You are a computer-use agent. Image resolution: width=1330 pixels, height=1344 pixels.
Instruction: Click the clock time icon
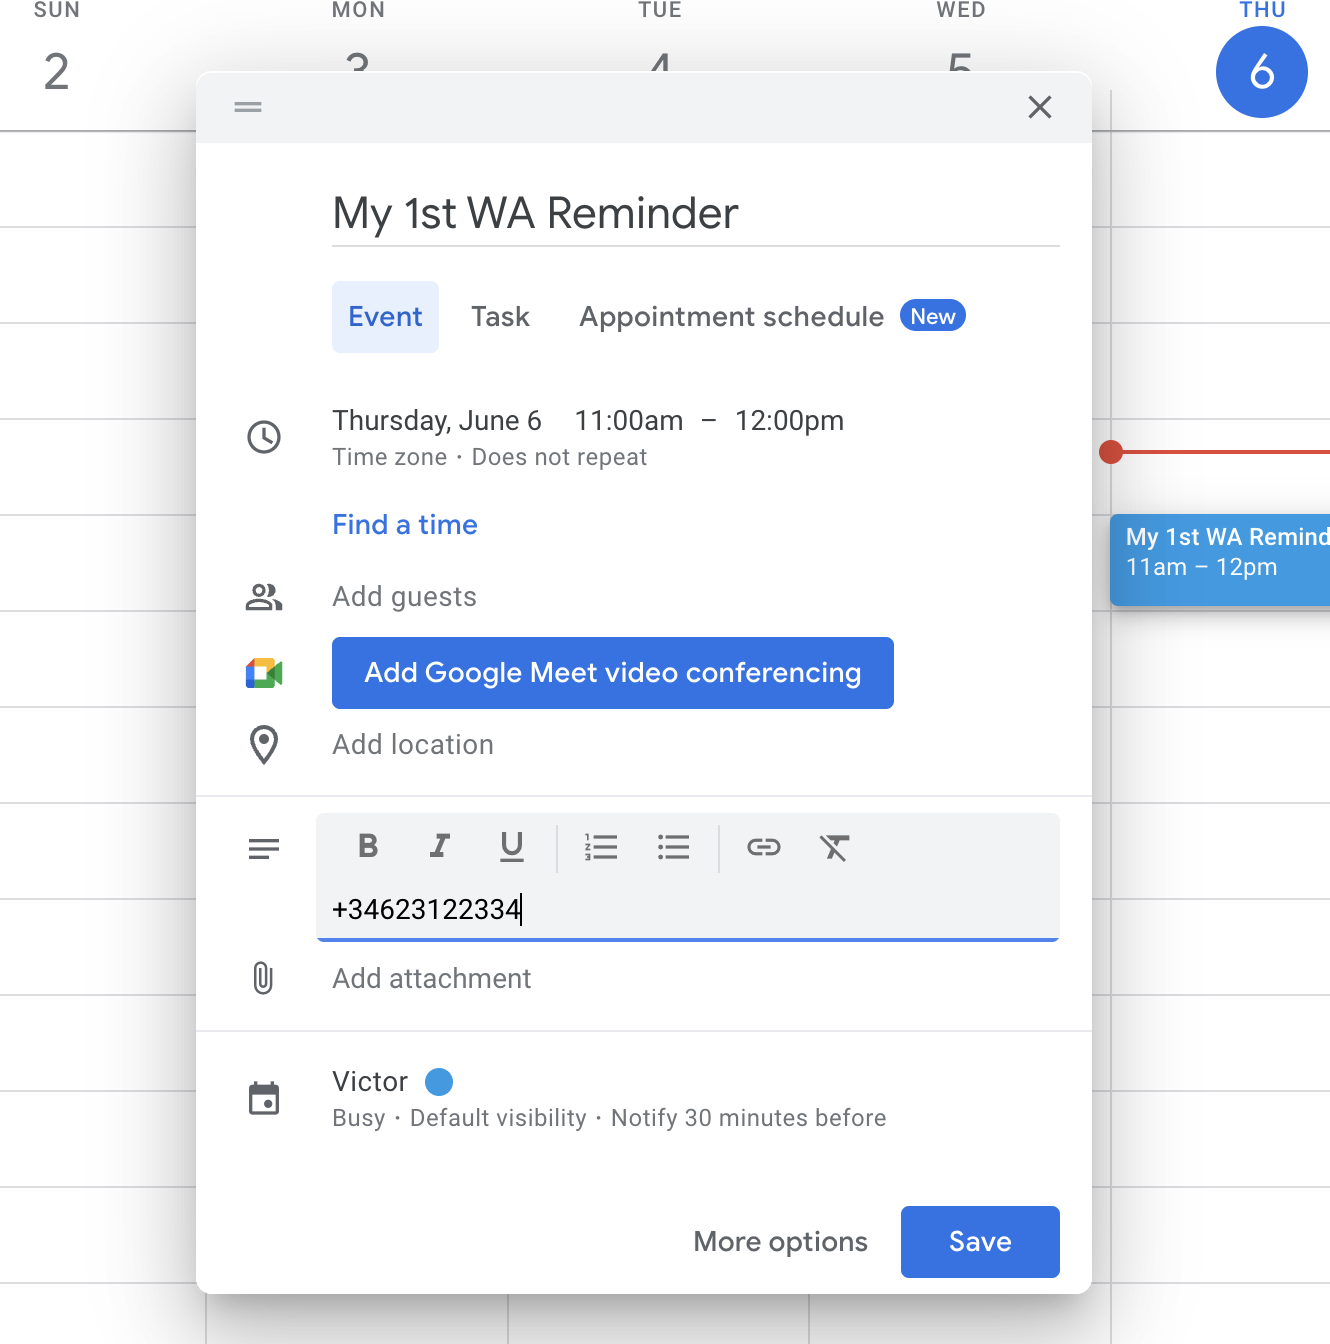(x=264, y=437)
